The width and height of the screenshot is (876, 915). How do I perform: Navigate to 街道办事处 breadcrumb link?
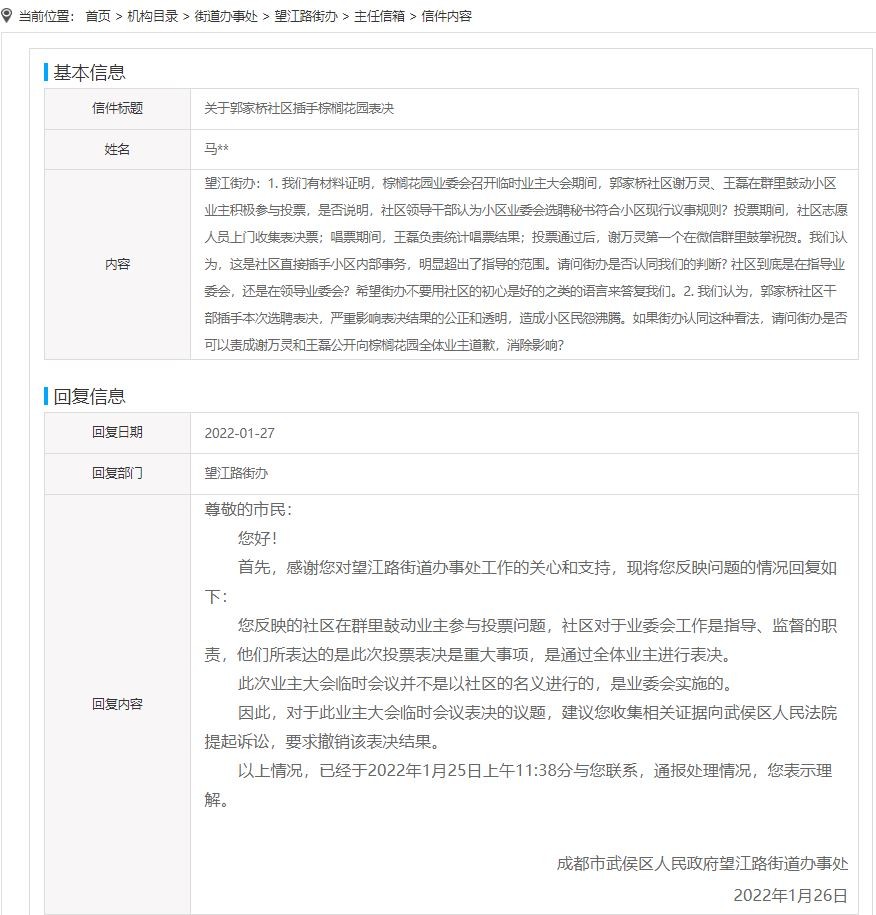tap(227, 17)
